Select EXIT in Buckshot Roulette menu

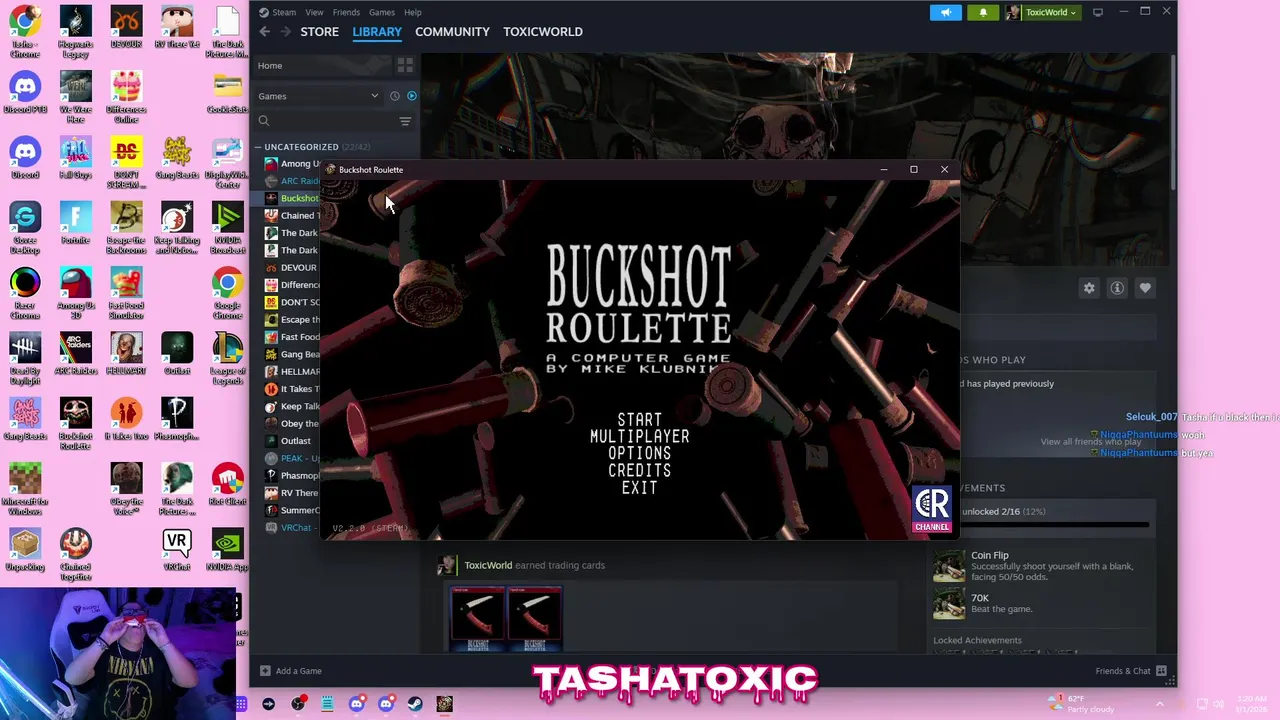(x=640, y=488)
